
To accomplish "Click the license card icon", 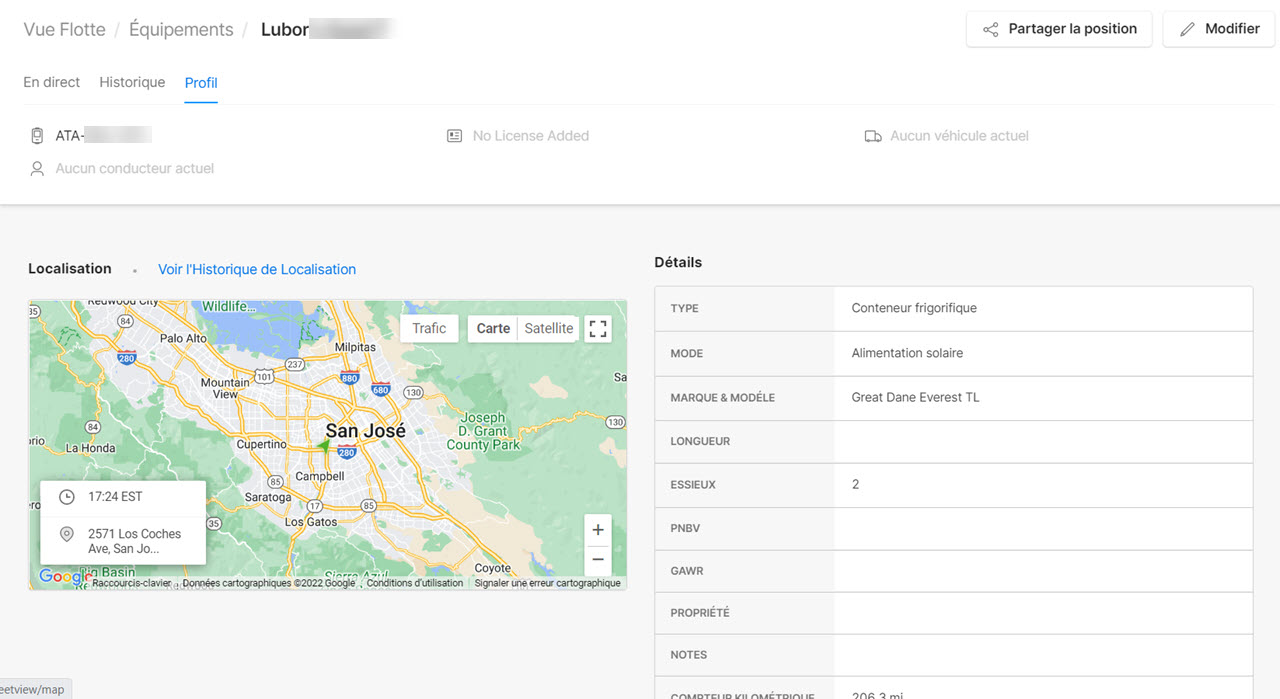I will click(x=454, y=136).
